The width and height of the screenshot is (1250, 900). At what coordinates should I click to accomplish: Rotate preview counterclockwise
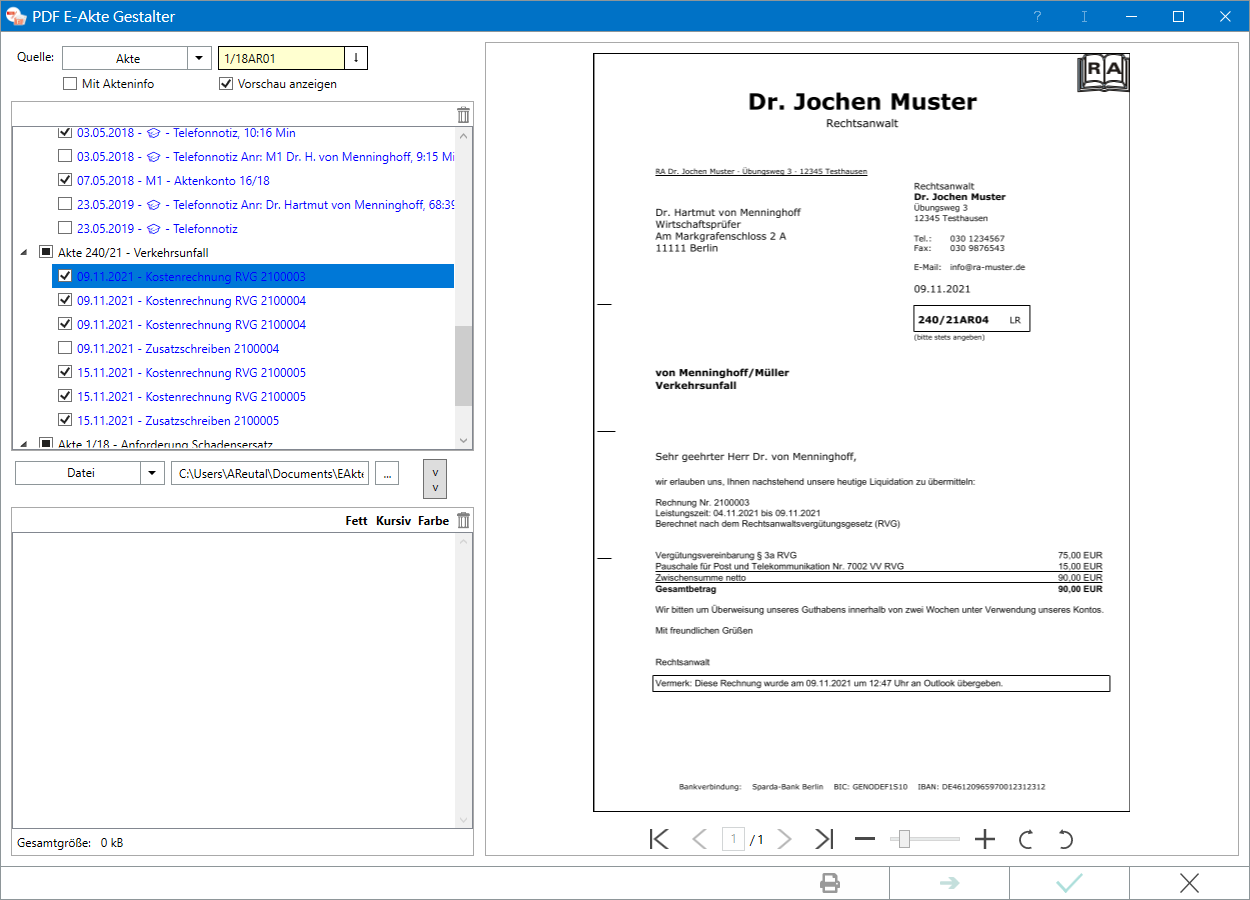(x=1065, y=839)
